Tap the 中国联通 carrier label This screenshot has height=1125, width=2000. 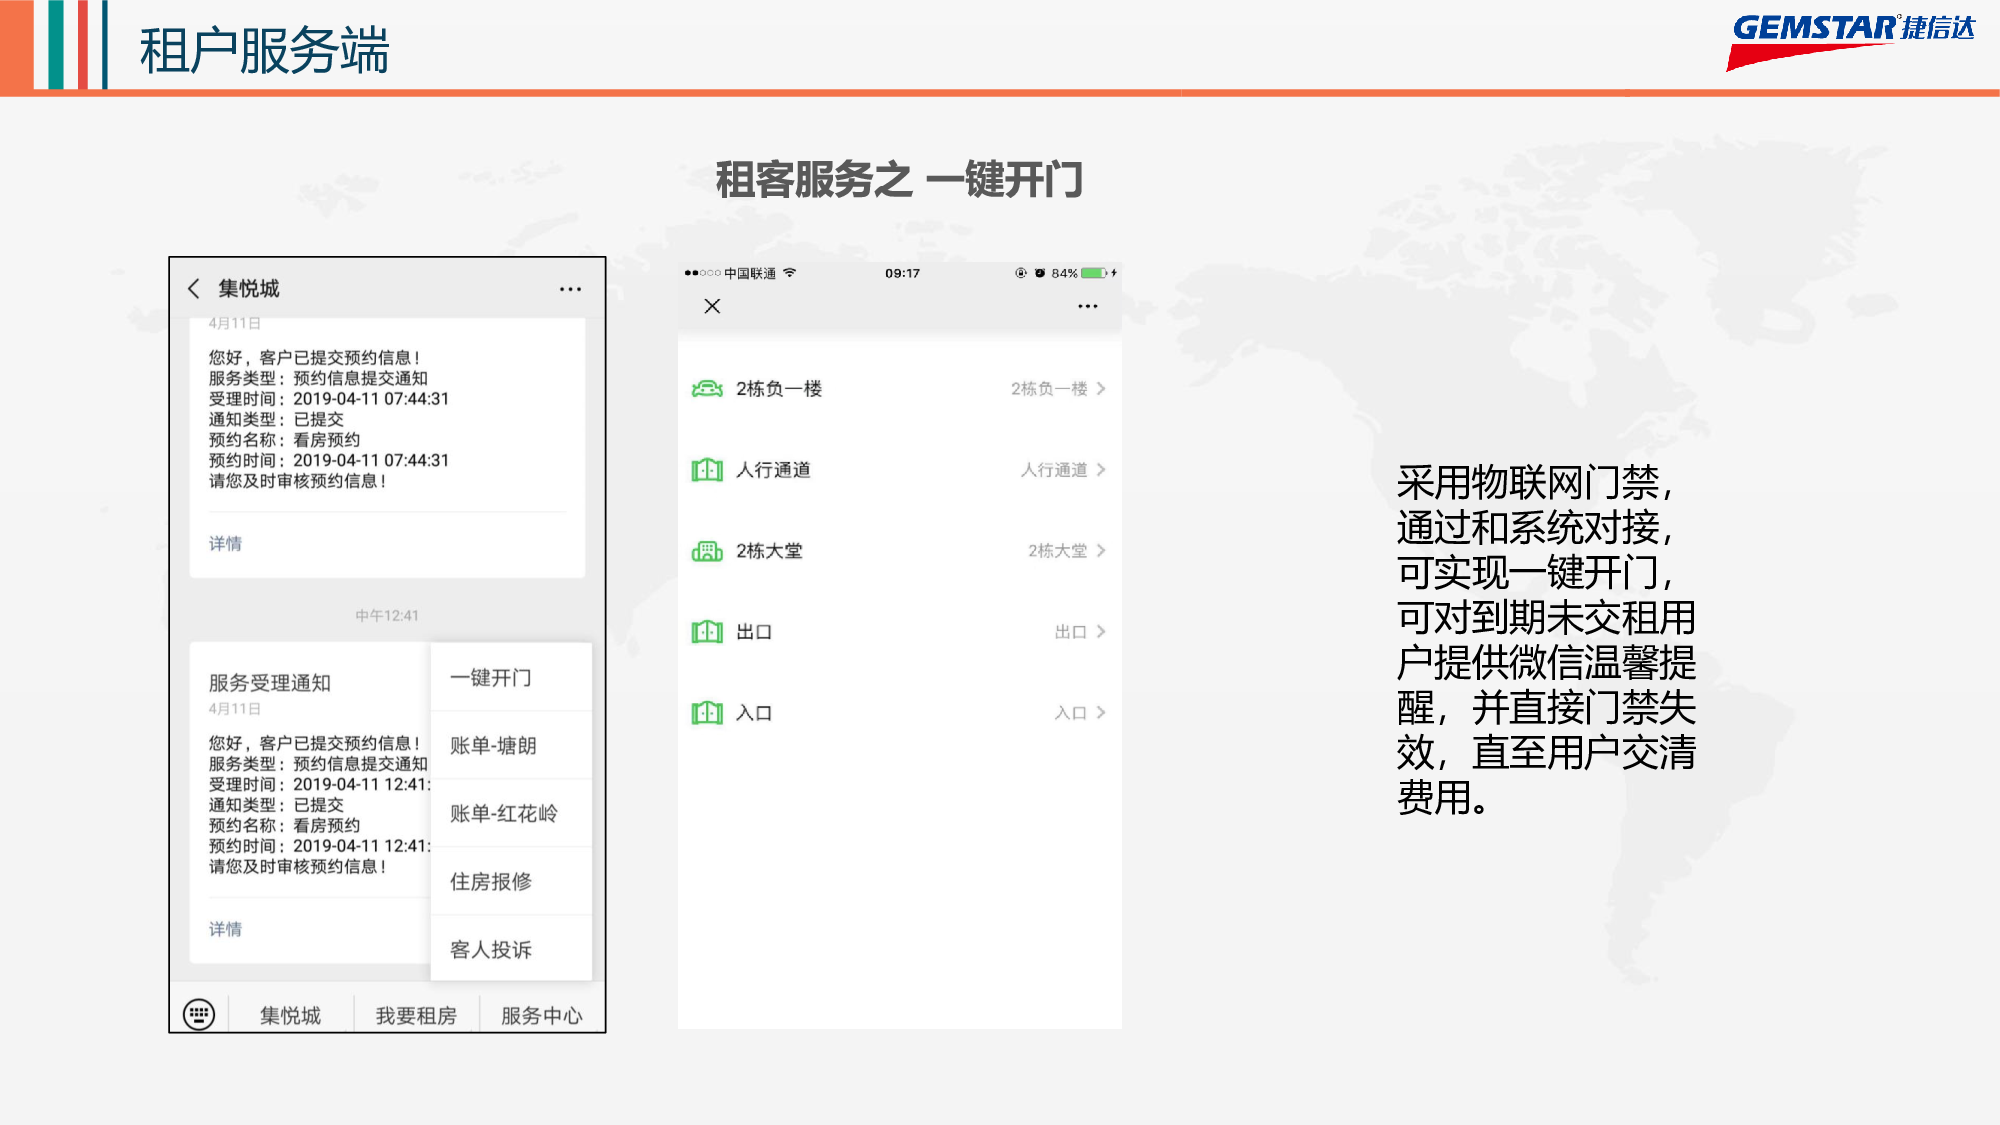(750, 273)
